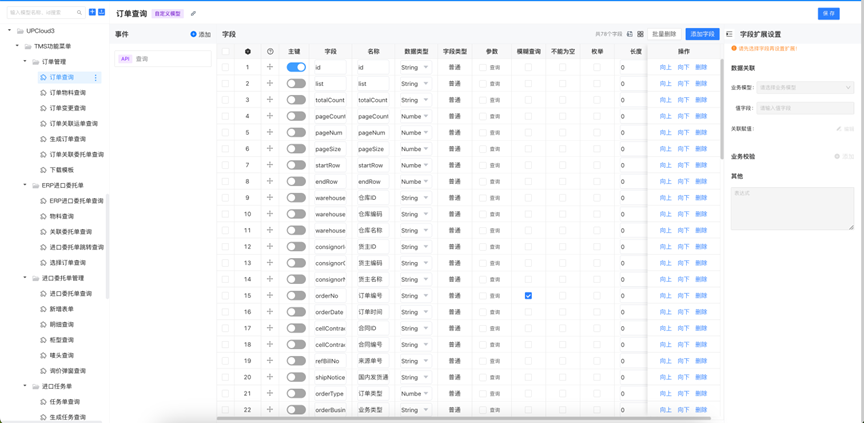This screenshot has height=423, width=864.
Task: Click the collapse icon beside 字段扩展设置 title
Action: click(729, 34)
